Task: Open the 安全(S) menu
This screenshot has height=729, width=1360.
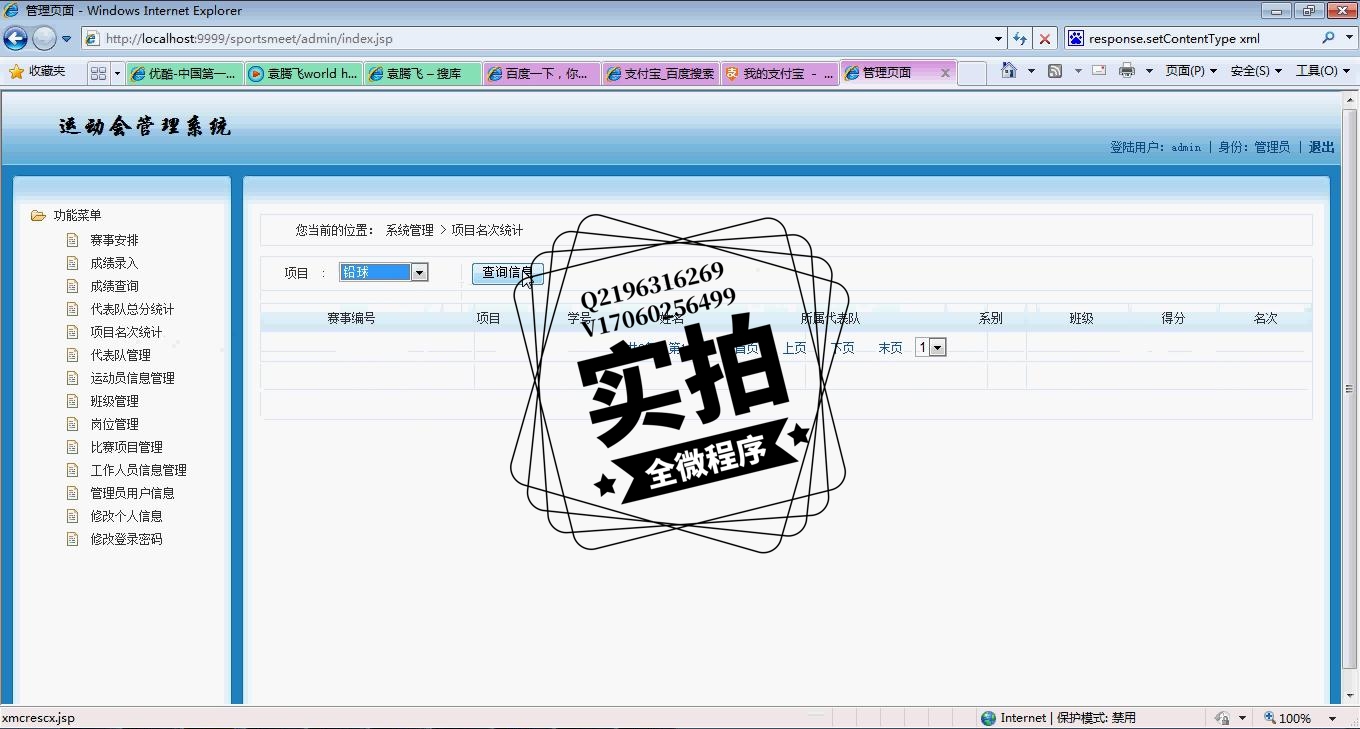Action: [1256, 71]
